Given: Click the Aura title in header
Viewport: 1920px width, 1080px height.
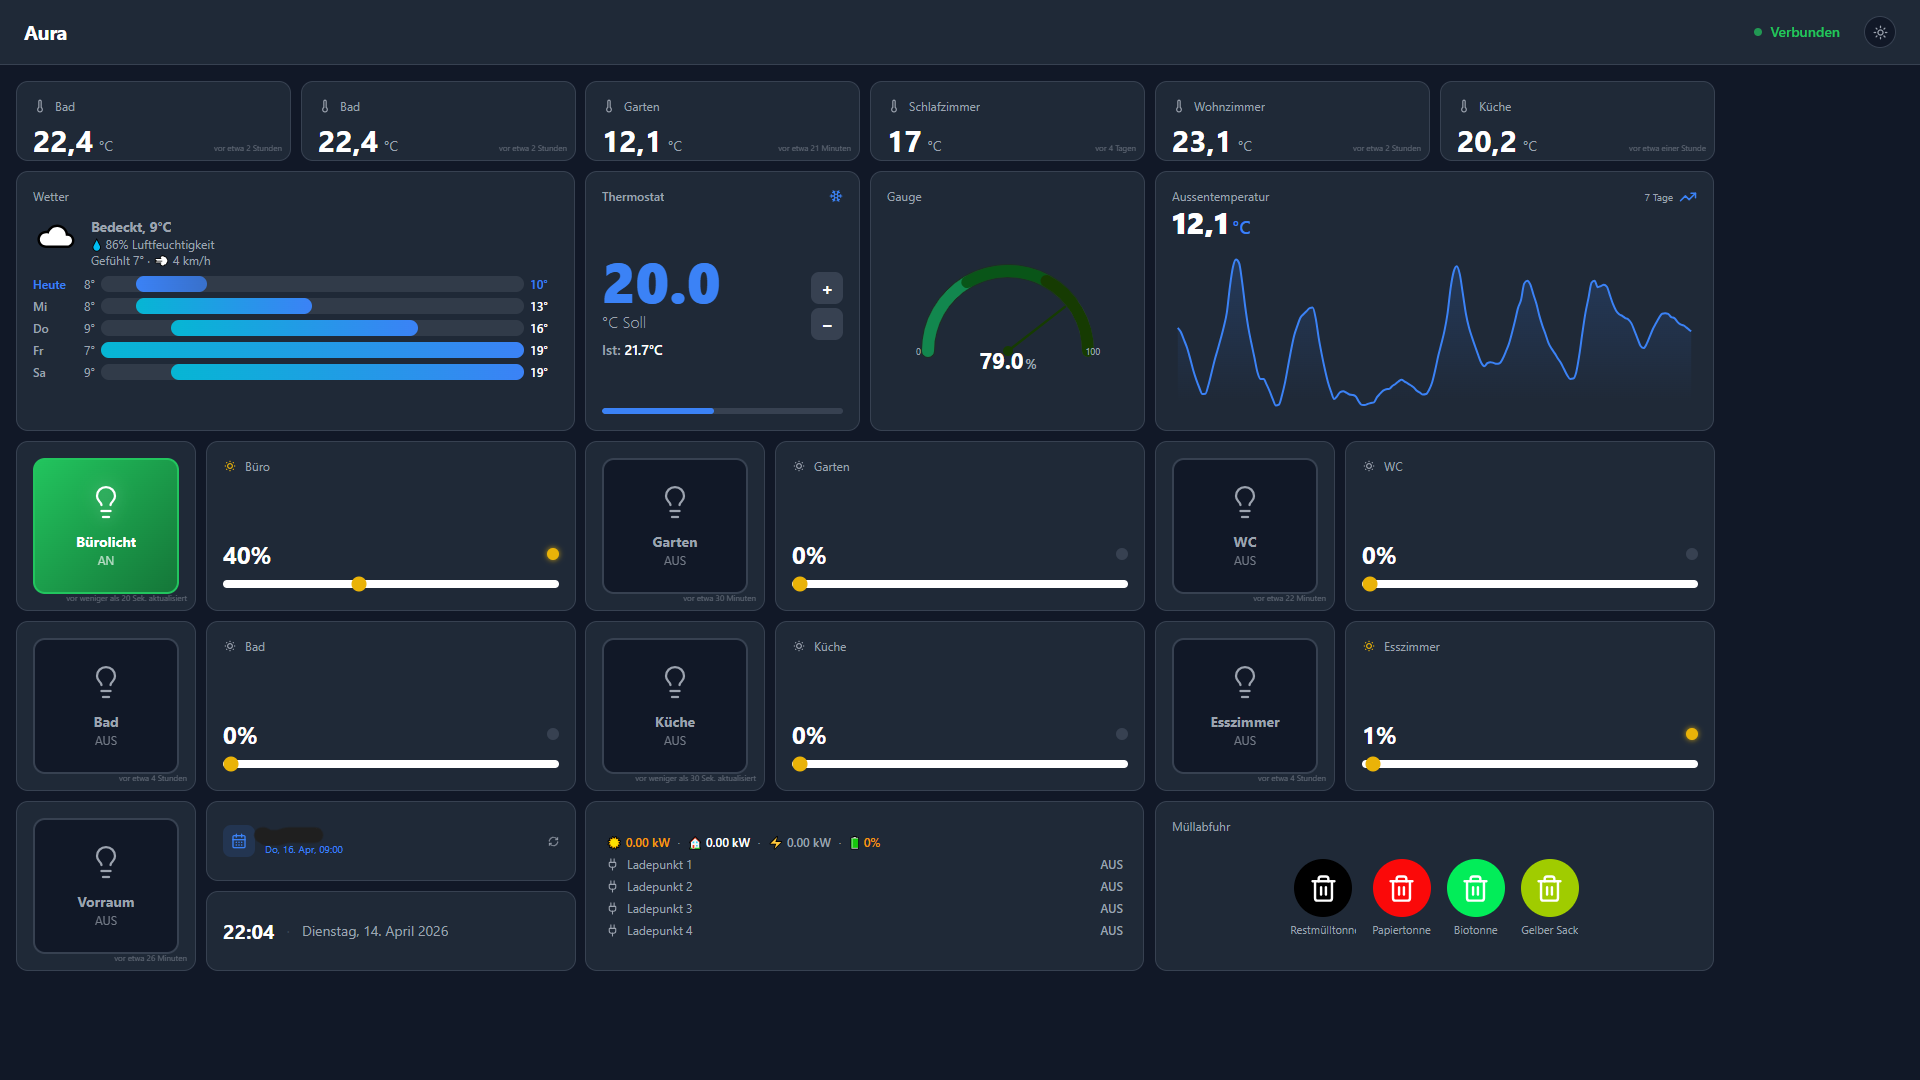Looking at the screenshot, I should (x=46, y=33).
